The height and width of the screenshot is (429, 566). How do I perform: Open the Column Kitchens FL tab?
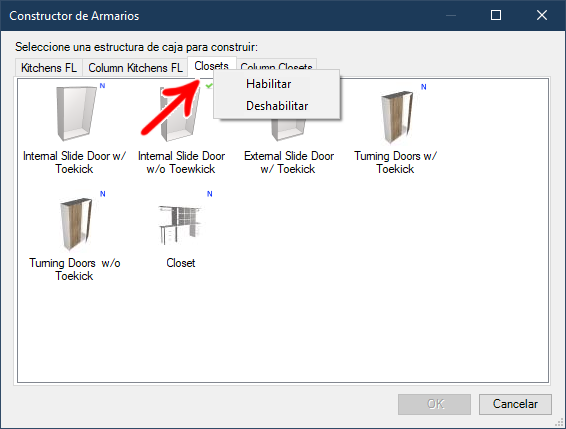135,68
